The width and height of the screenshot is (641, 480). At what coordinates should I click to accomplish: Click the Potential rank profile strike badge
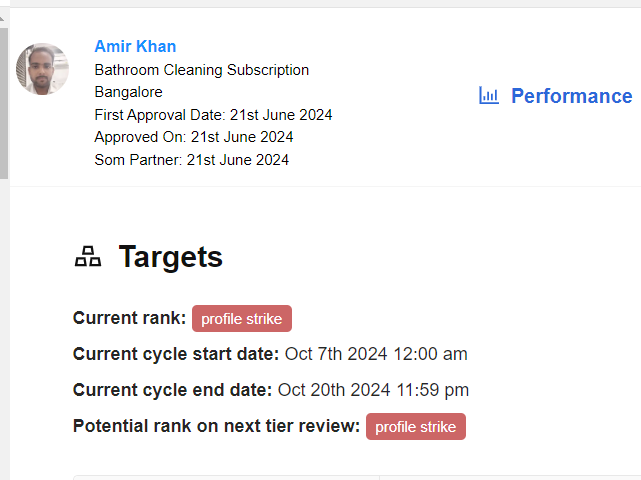[416, 427]
